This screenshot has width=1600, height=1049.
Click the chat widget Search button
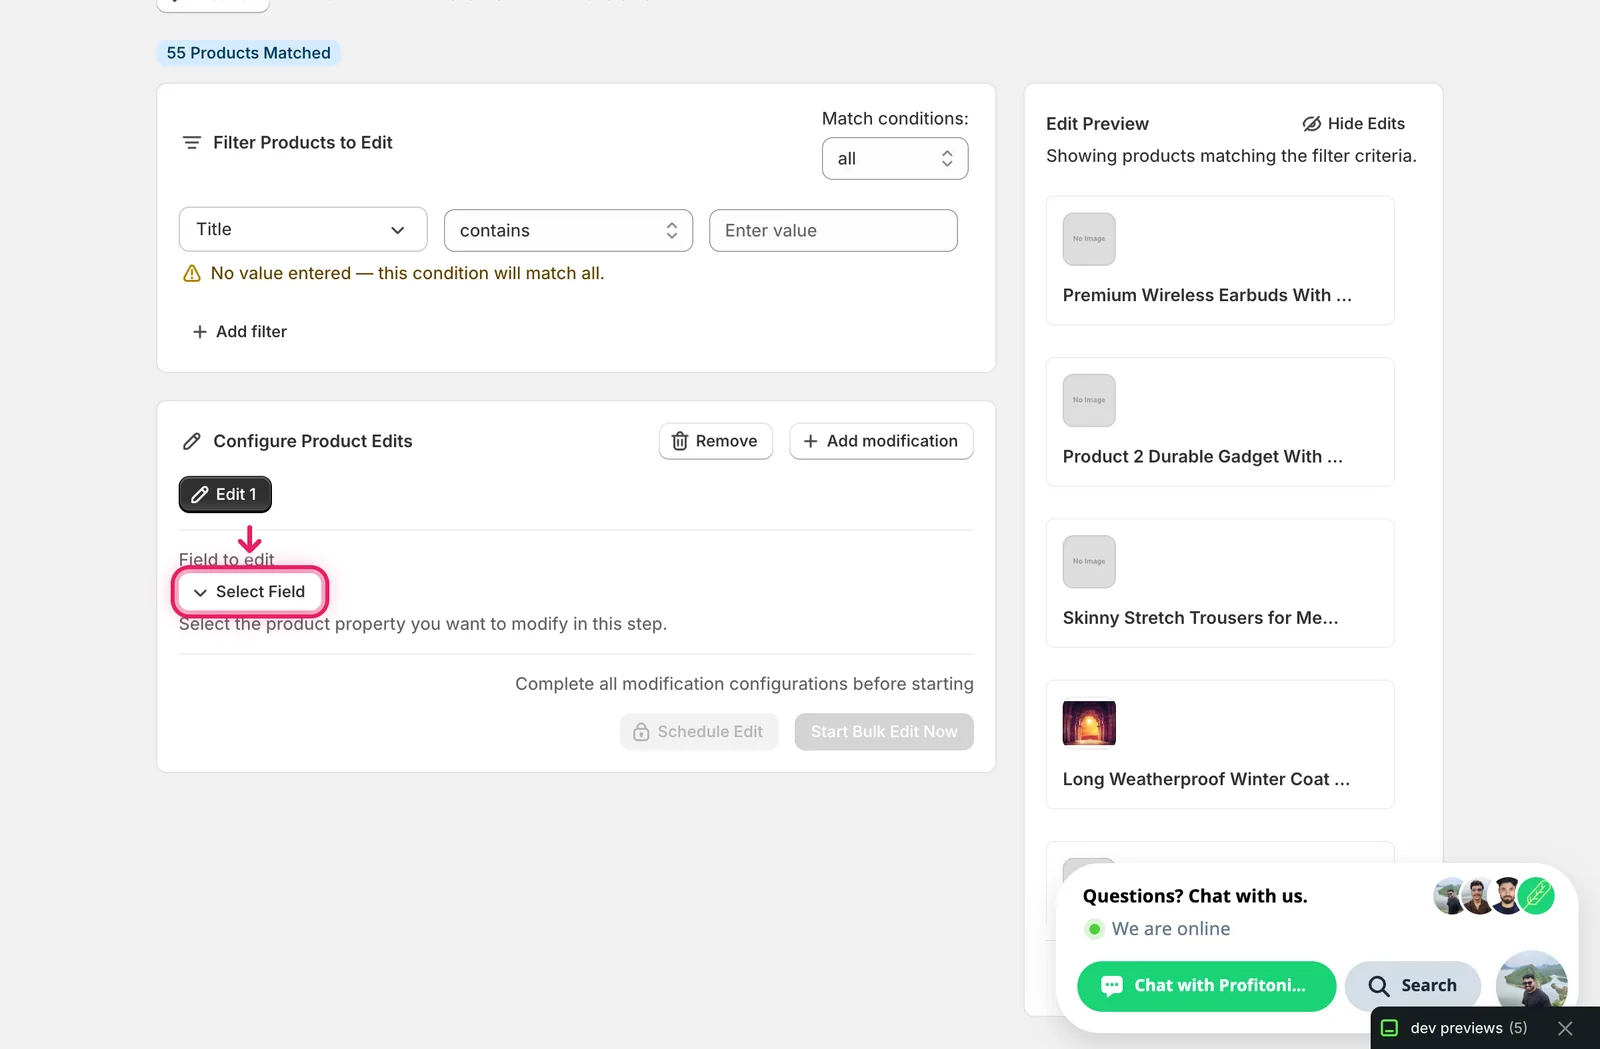1413,986
